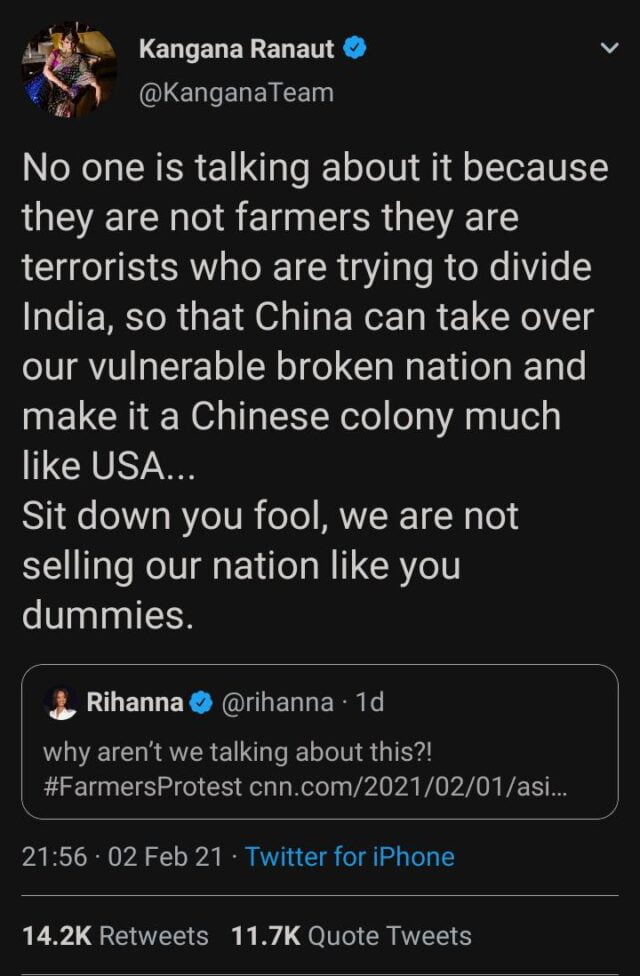Click the 'Twitter for iPhone' source link
Screen dimensions: 640x976
pos(349,857)
